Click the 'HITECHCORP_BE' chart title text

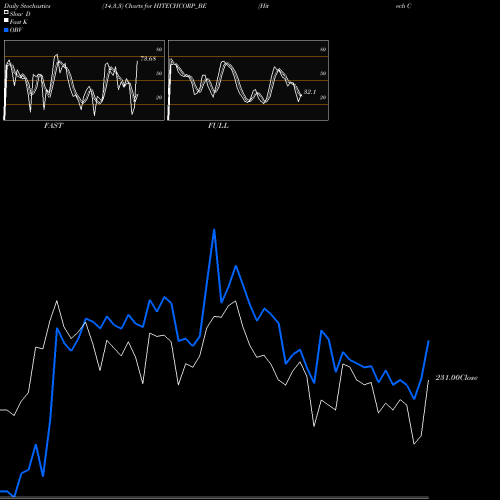(180, 6)
